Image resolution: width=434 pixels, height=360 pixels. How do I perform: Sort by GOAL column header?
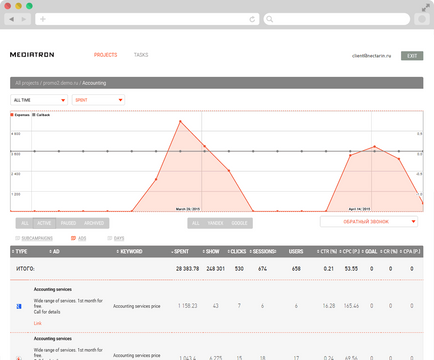369,251
